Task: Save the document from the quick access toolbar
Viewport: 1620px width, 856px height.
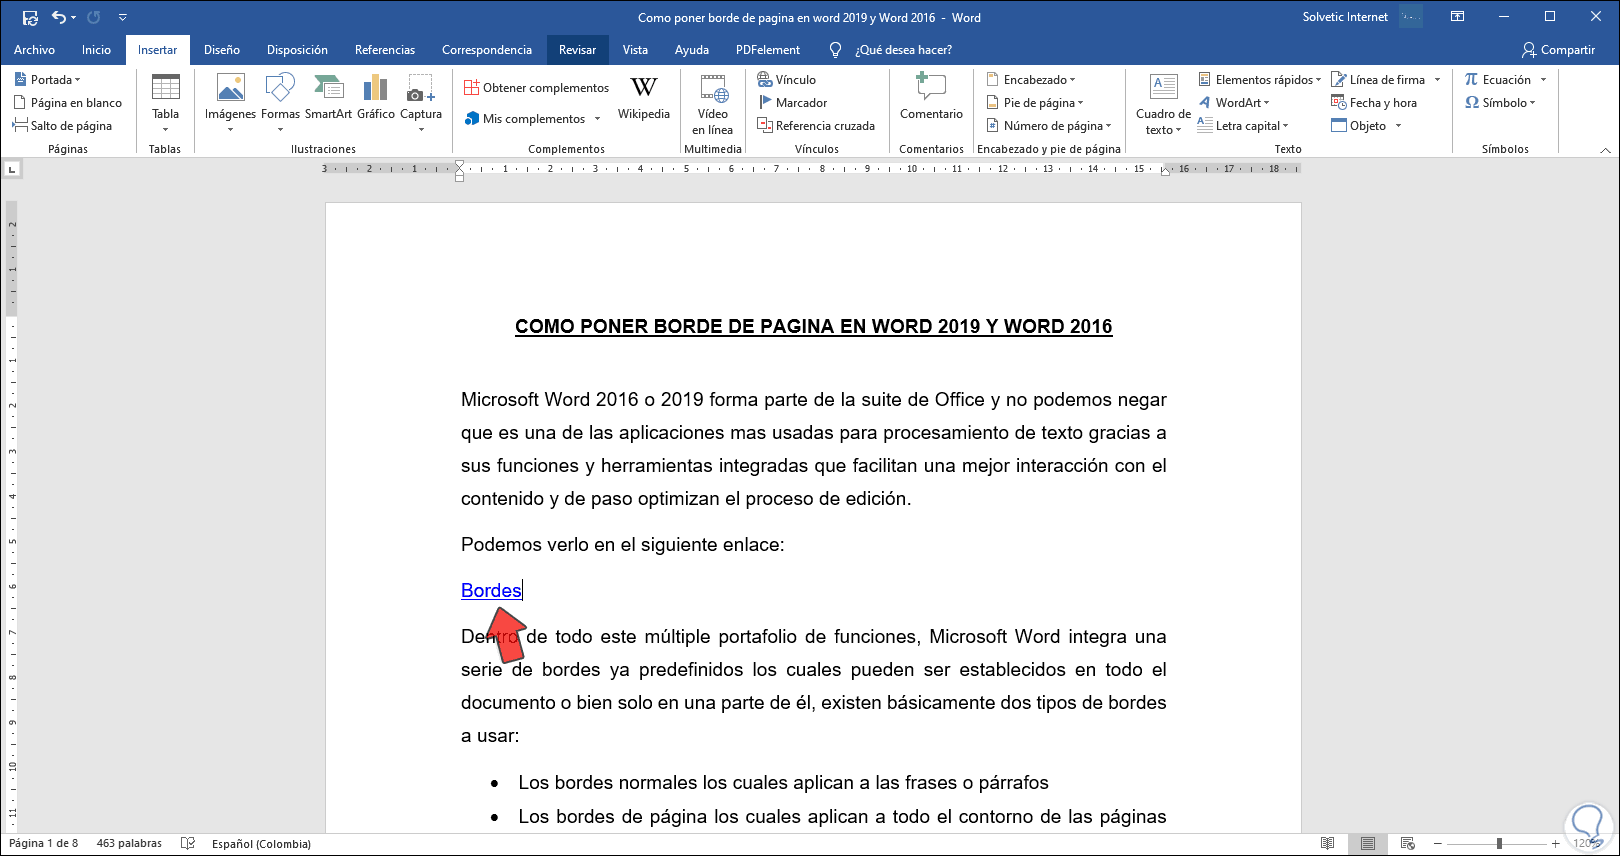Action: click(x=30, y=17)
